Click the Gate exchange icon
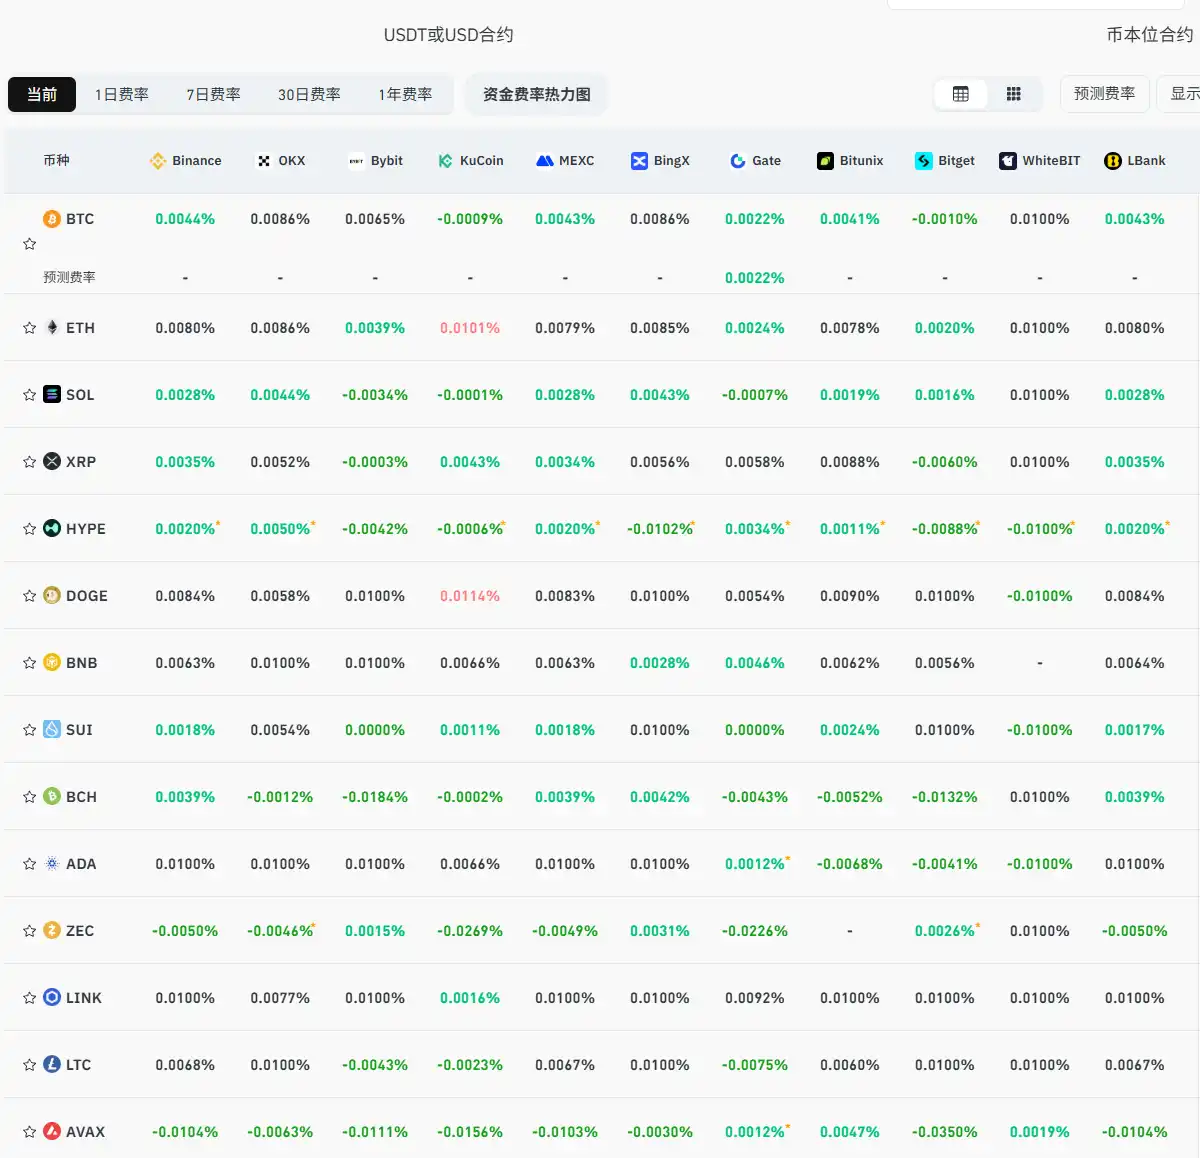The image size is (1200, 1158). 737,160
